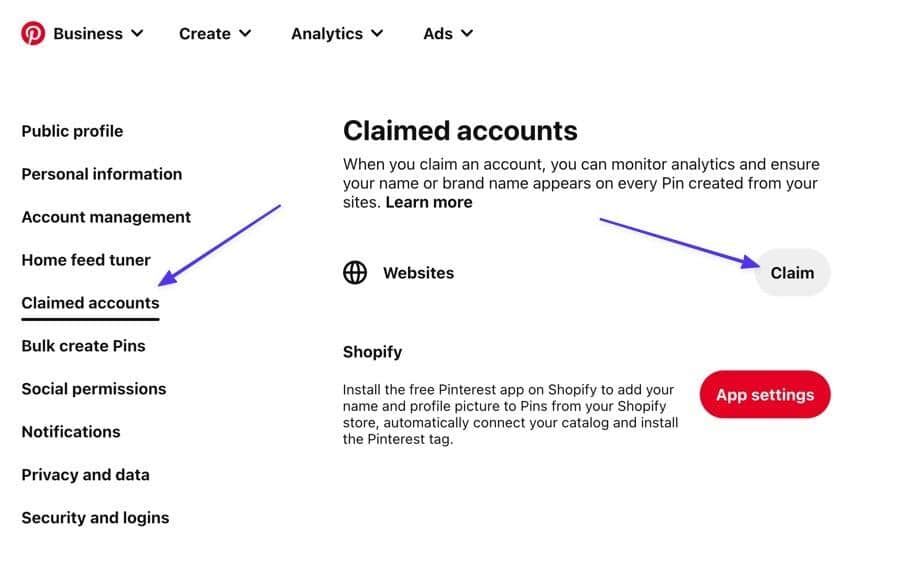Image resolution: width=906 pixels, height=563 pixels.
Task: Click the Claim button for Websites
Action: click(x=792, y=273)
